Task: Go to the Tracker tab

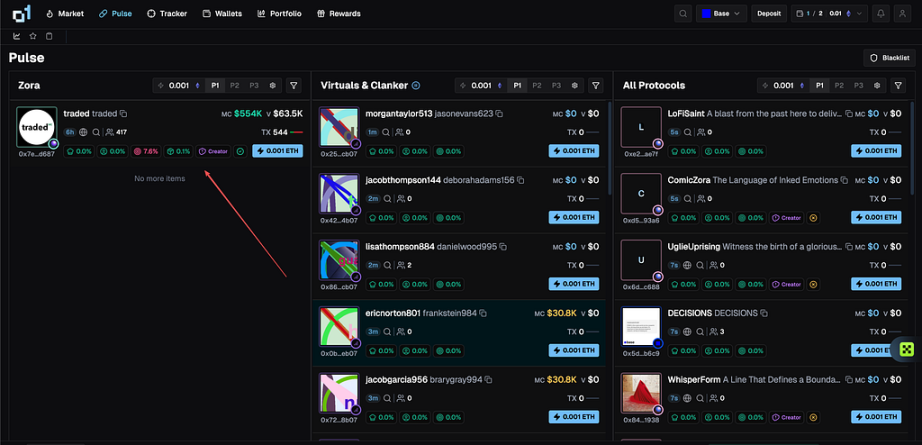Action: 166,14
